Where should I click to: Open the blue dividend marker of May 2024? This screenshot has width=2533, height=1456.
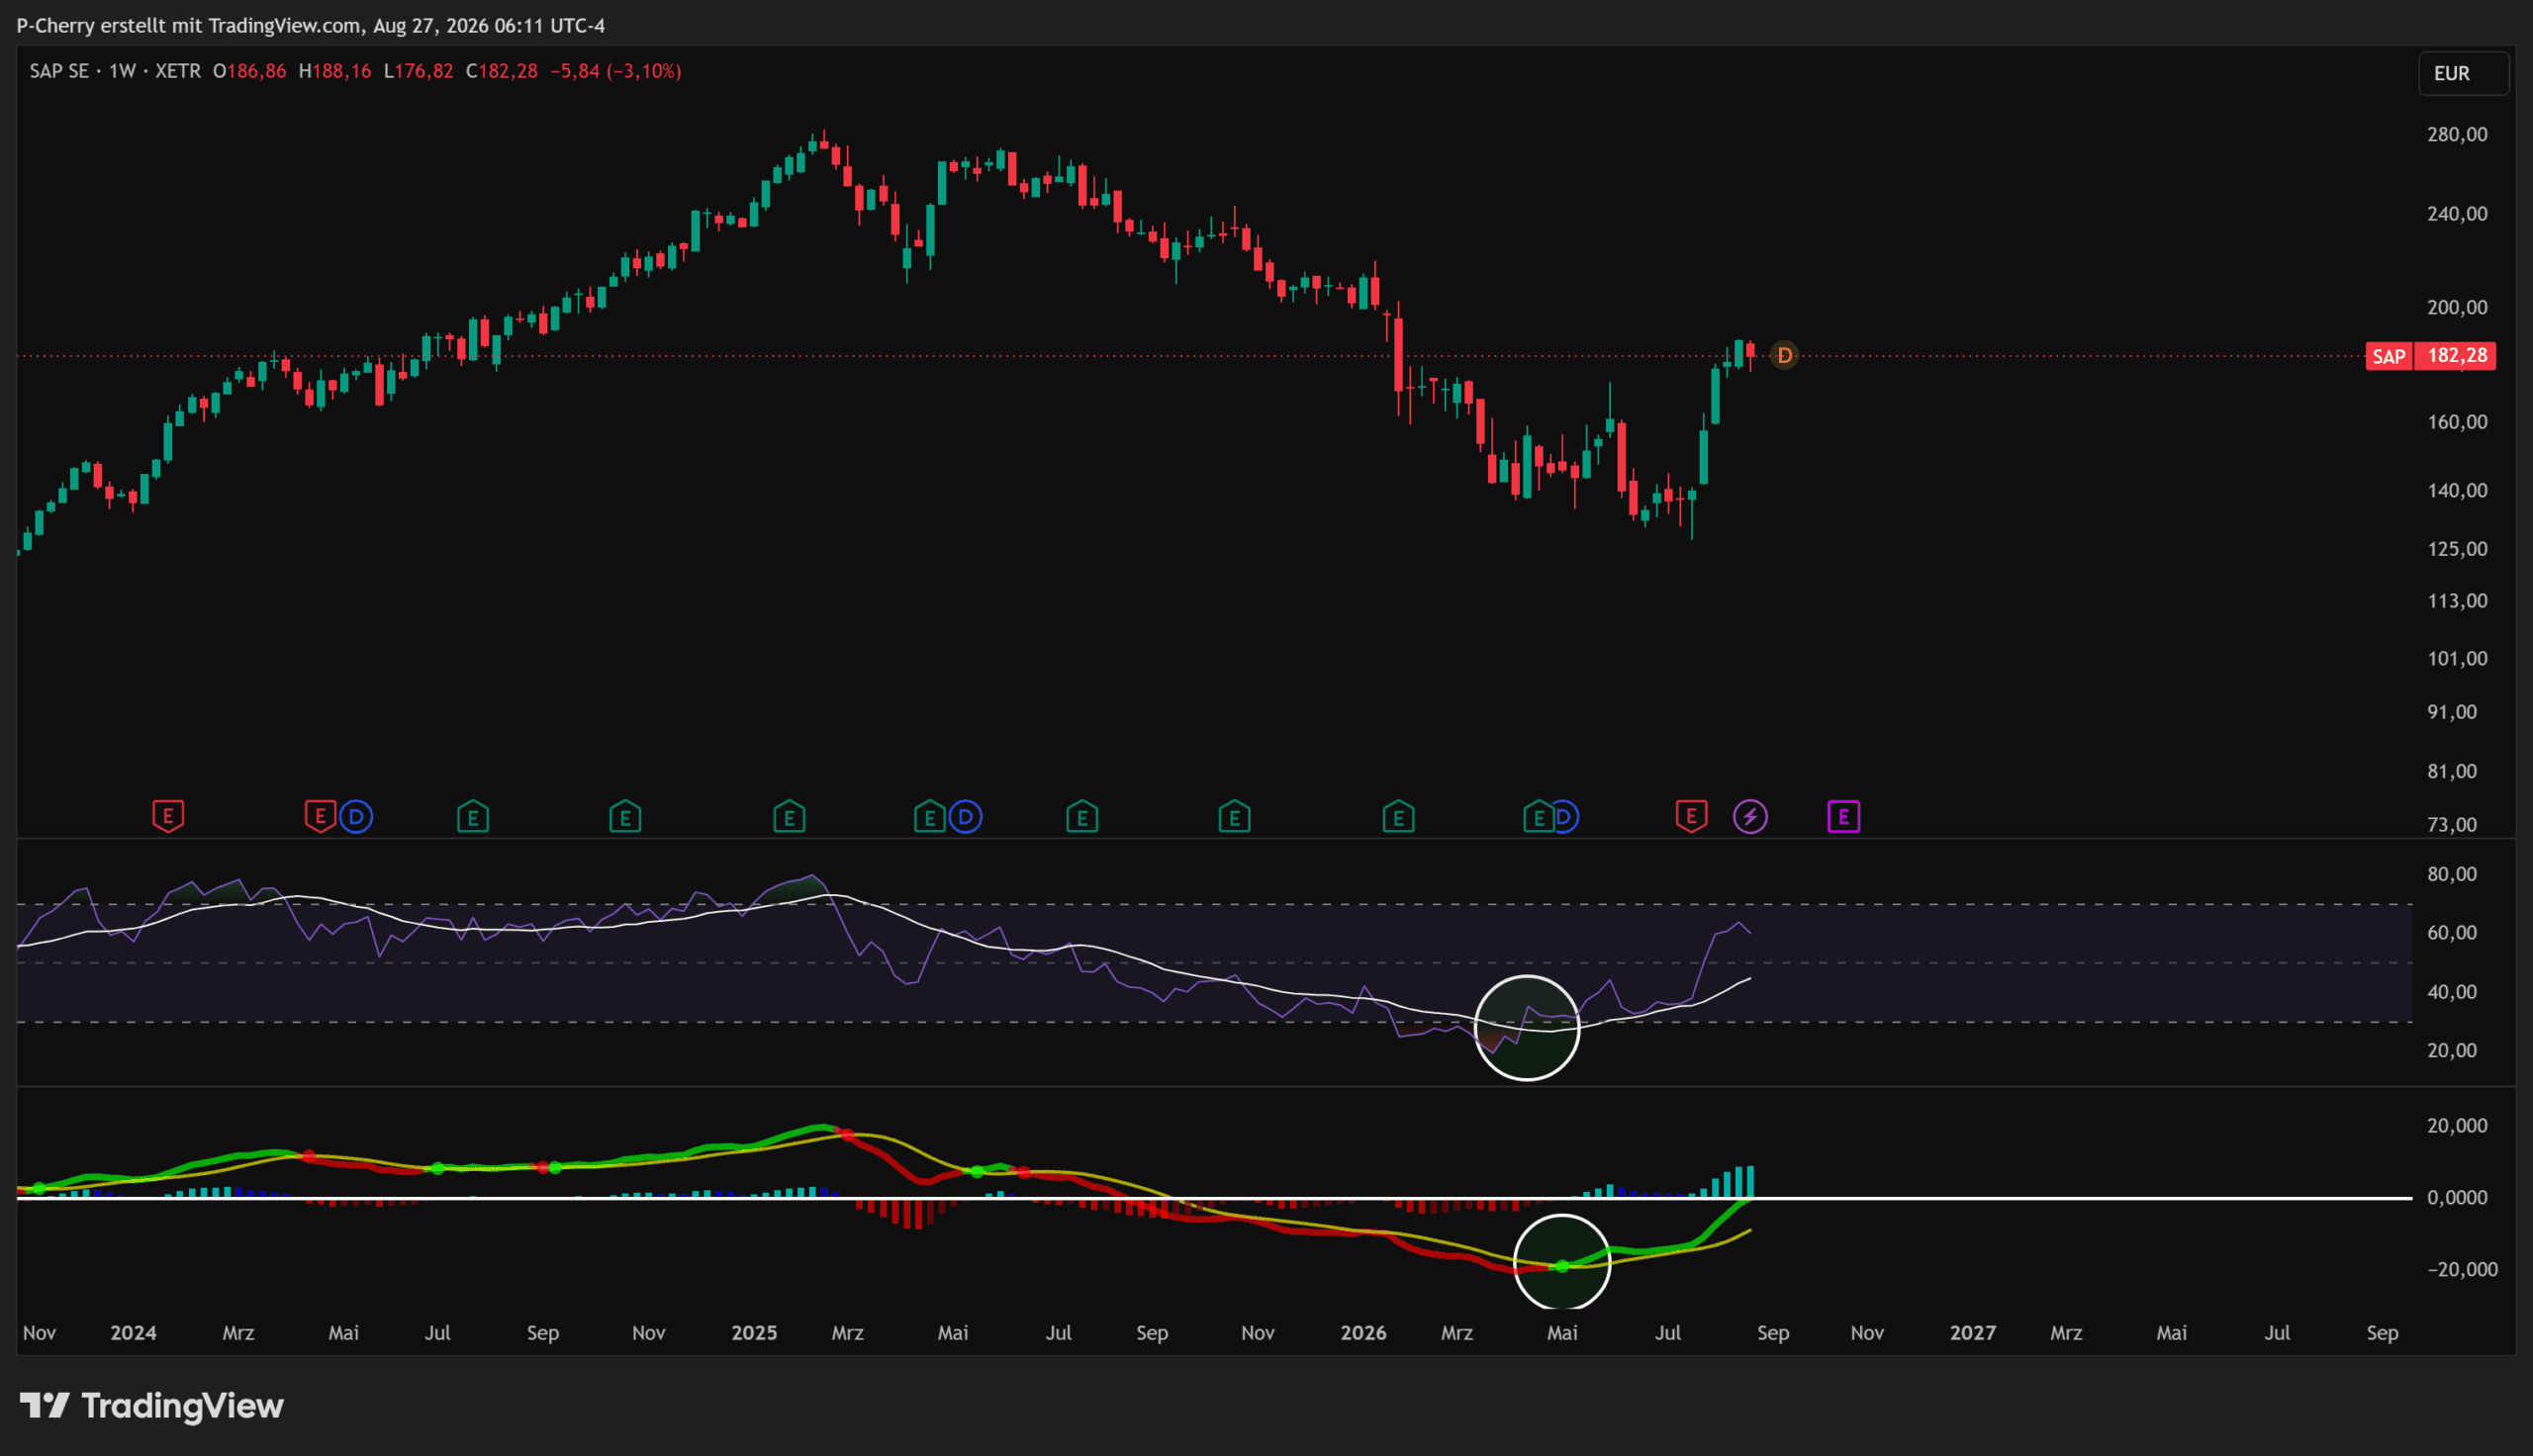tap(356, 817)
